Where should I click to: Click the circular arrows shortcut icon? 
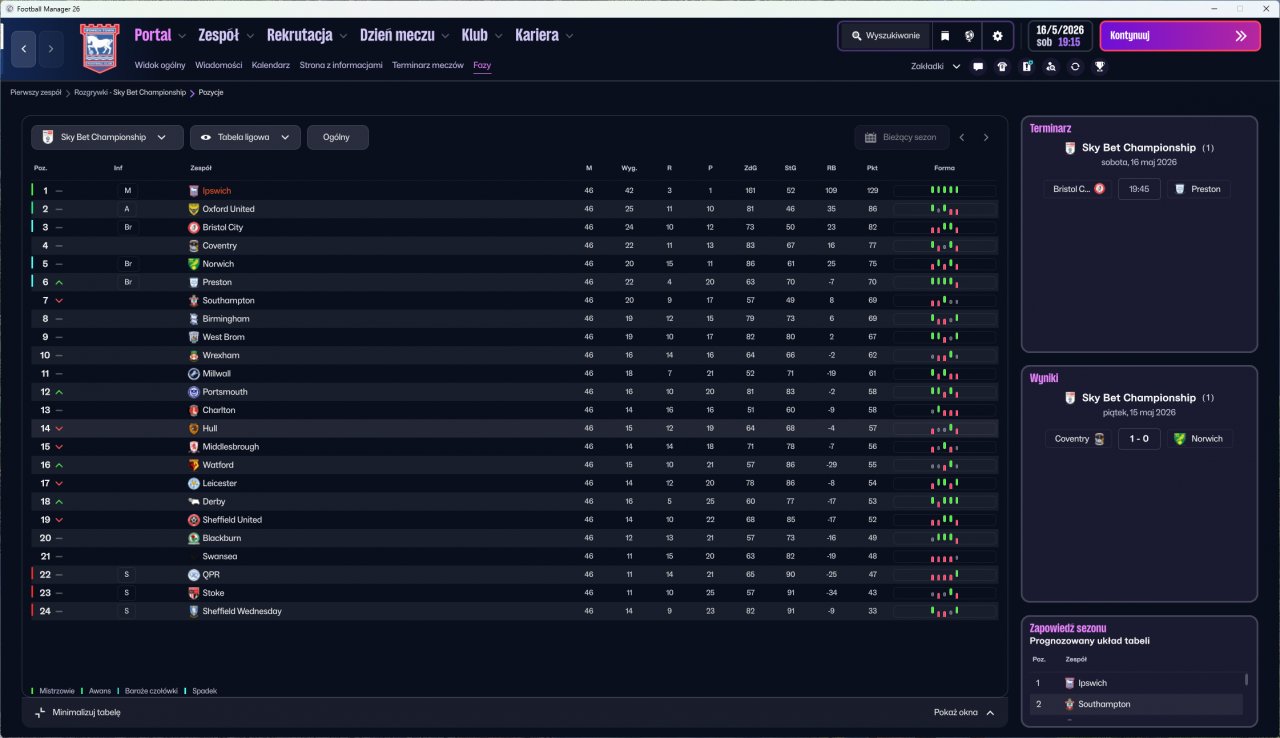tap(1075, 67)
